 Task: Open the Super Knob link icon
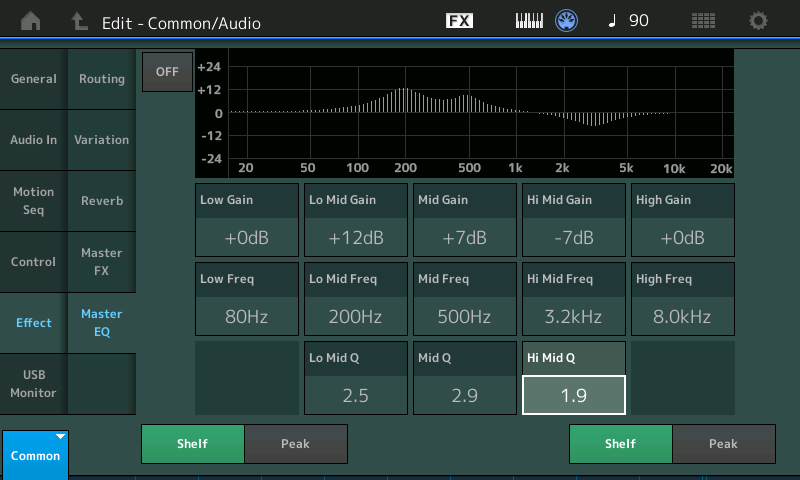pos(566,21)
